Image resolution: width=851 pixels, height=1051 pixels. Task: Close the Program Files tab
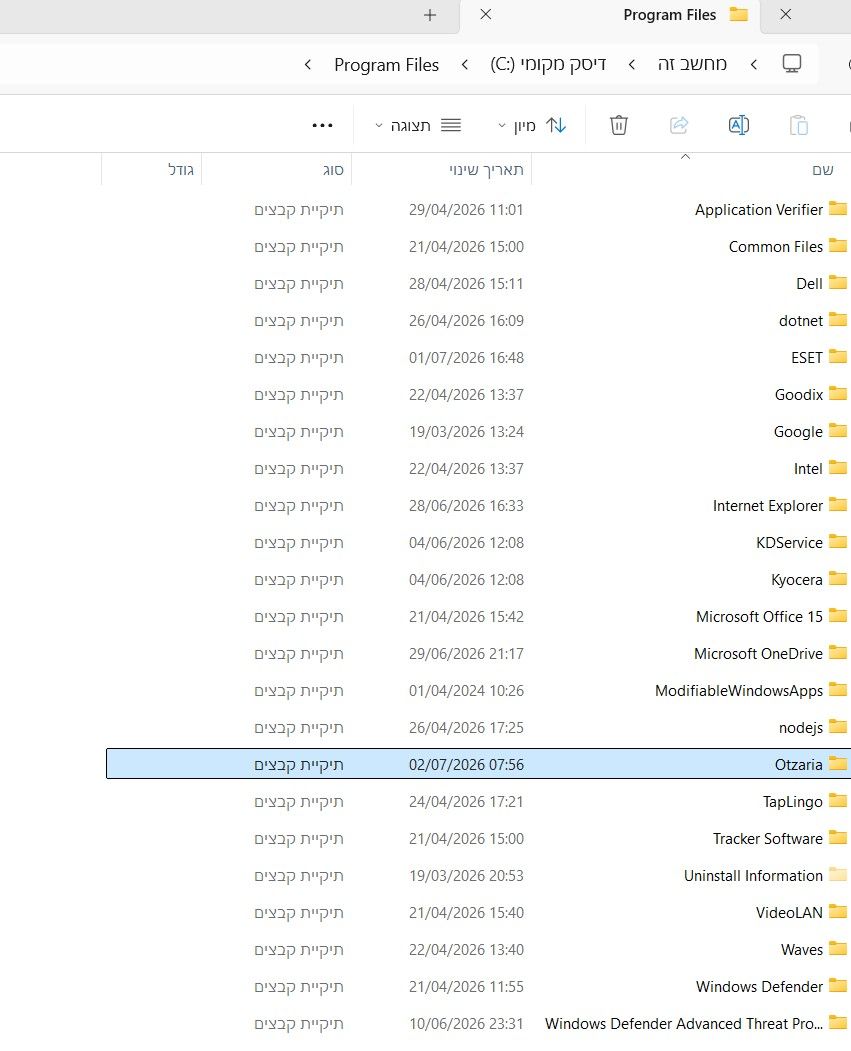486,14
